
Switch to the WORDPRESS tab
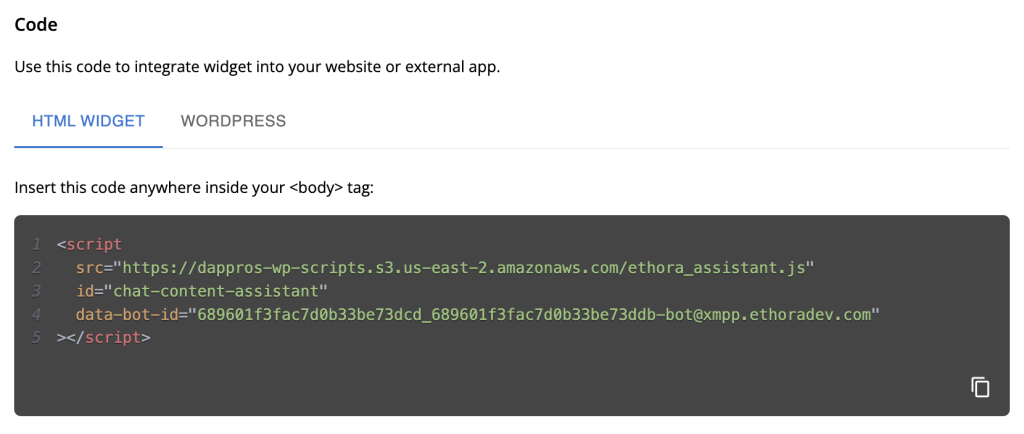[x=233, y=121]
